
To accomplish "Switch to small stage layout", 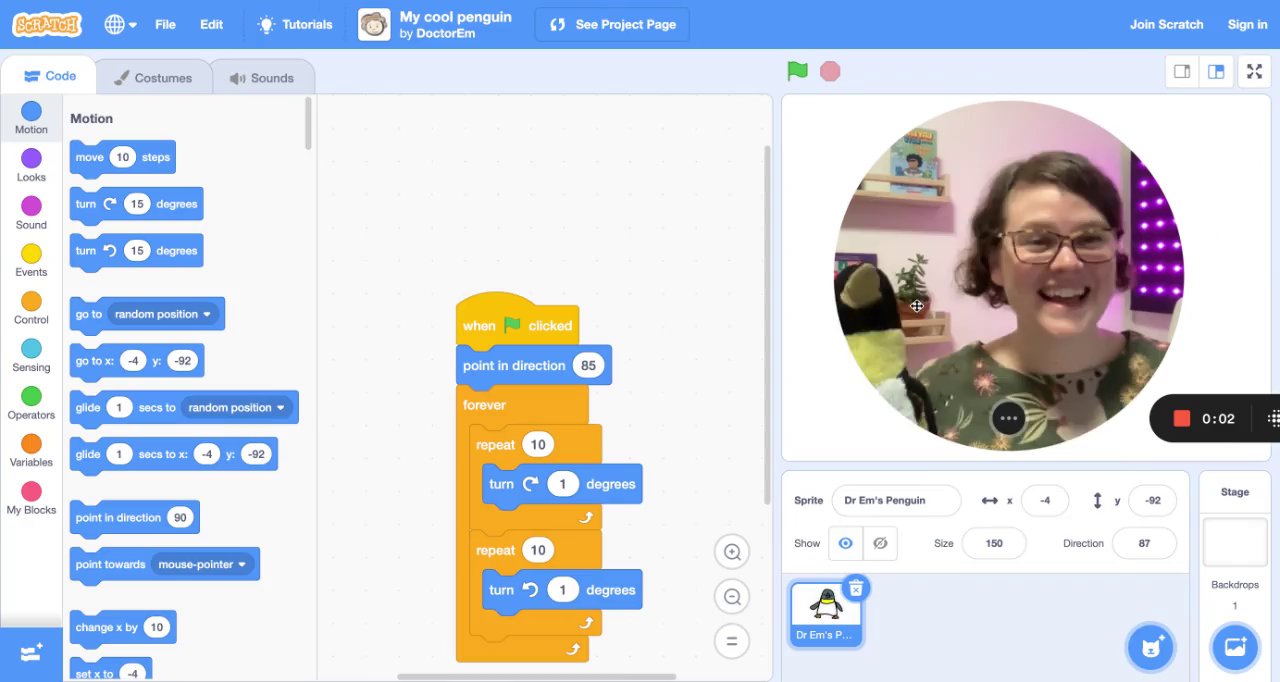I will (1182, 71).
